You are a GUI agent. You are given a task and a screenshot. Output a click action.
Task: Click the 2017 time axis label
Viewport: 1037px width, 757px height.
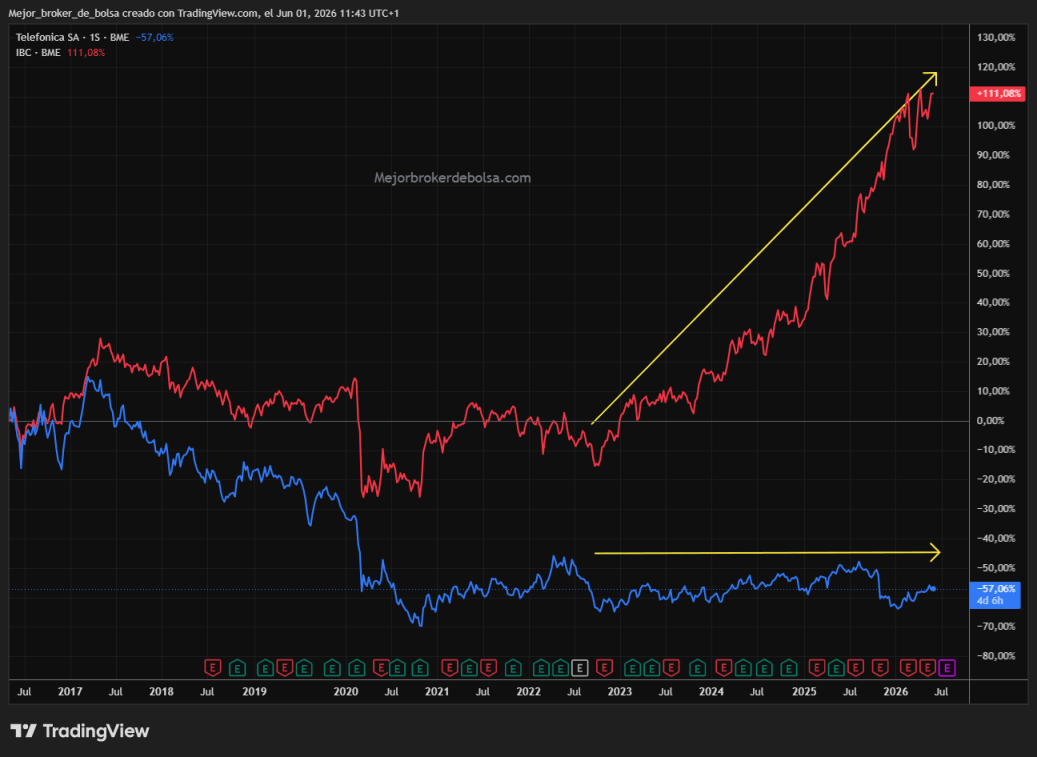pyautogui.click(x=70, y=692)
